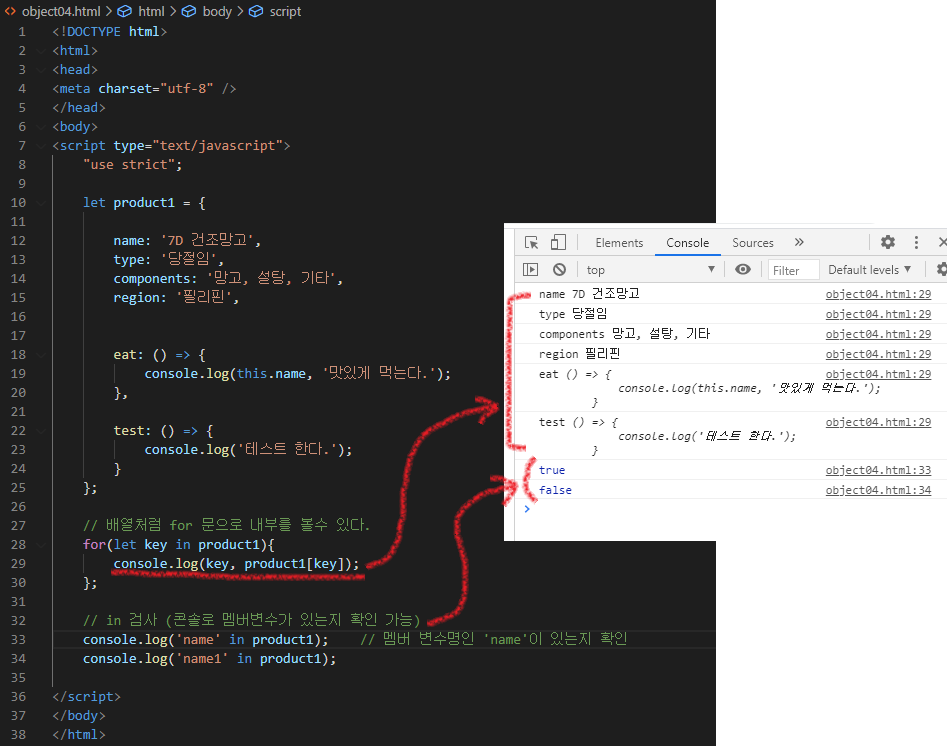
Task: Show more DevTools tabs chevron
Action: 799,242
